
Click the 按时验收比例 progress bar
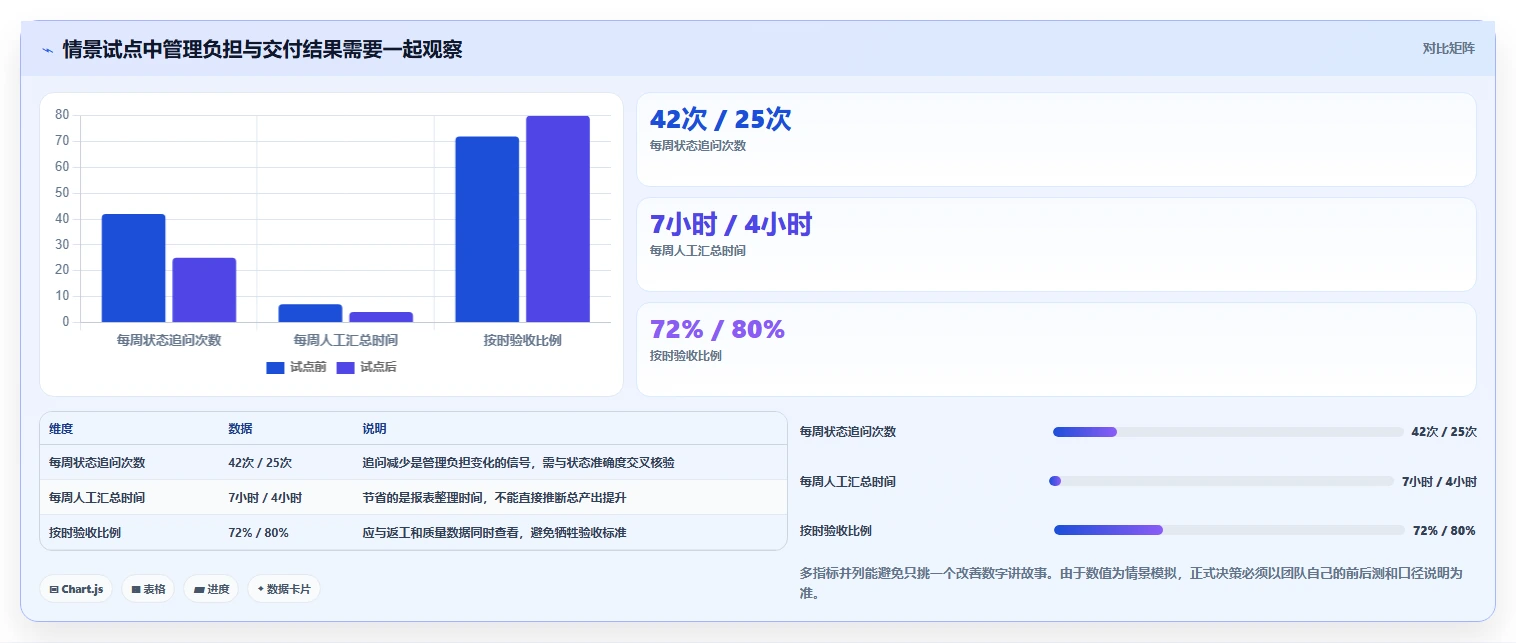[1229, 530]
